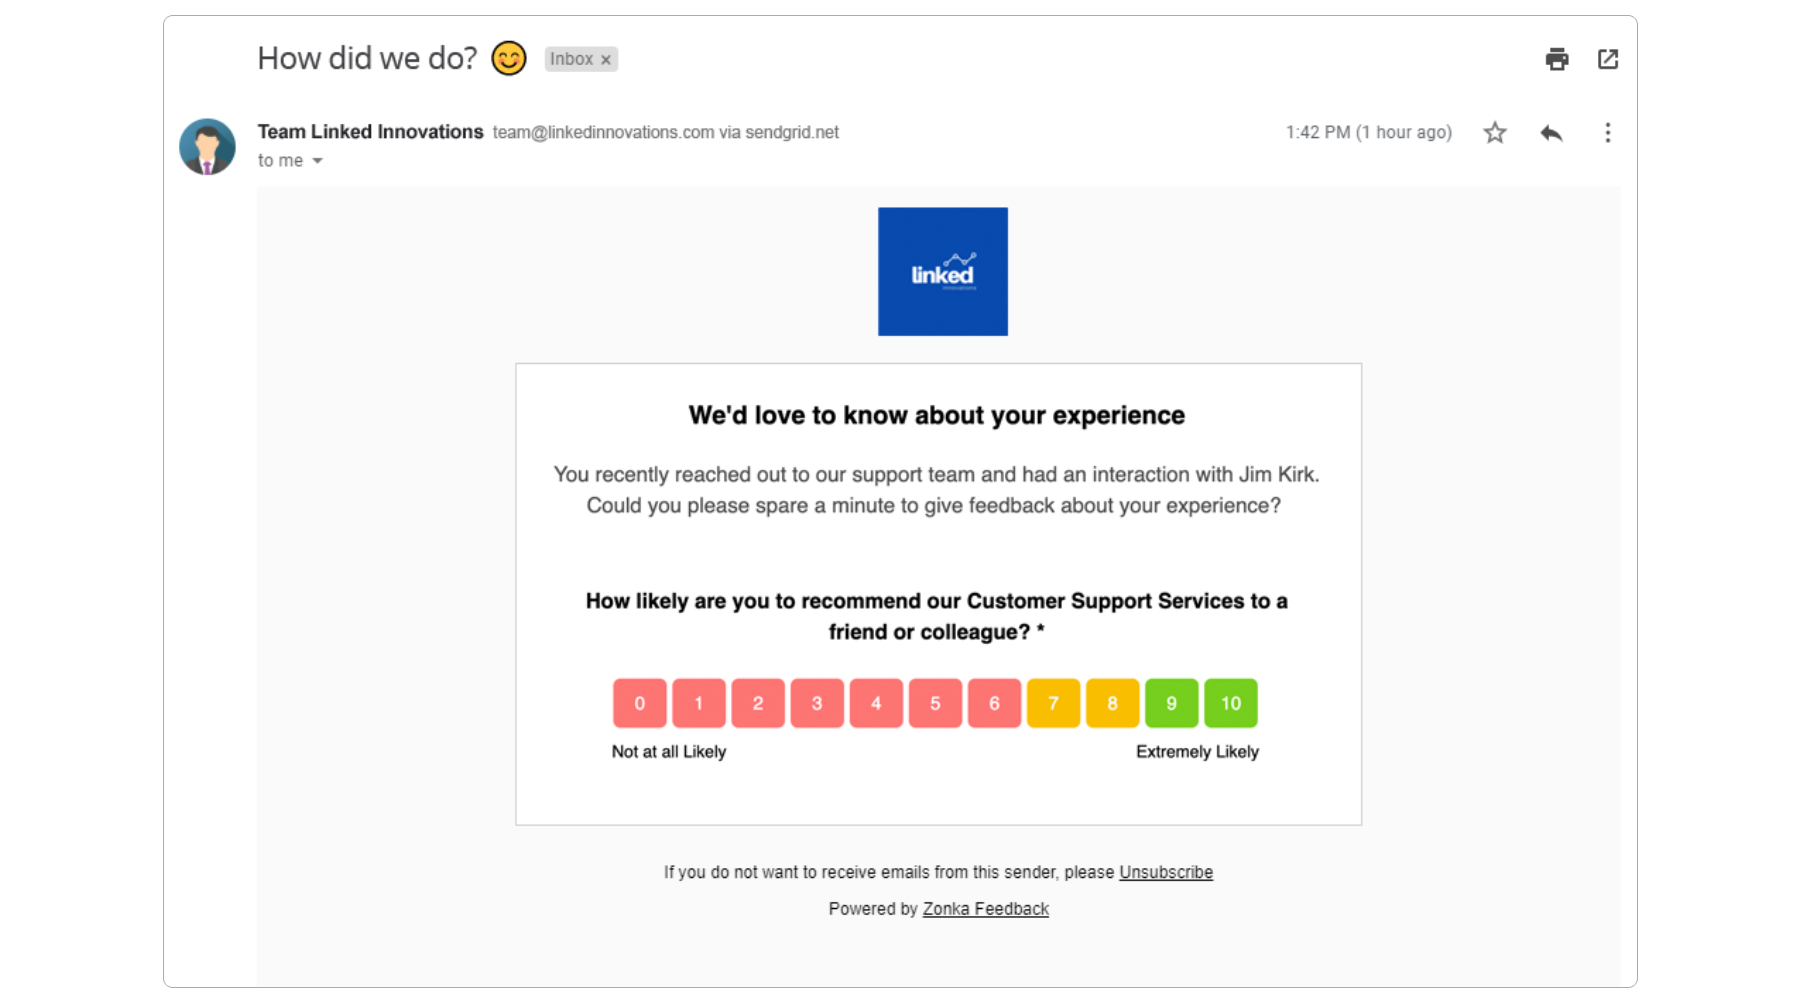Image resolution: width=1800 pixels, height=1005 pixels.
Task: Print the email
Action: click(x=1555, y=59)
